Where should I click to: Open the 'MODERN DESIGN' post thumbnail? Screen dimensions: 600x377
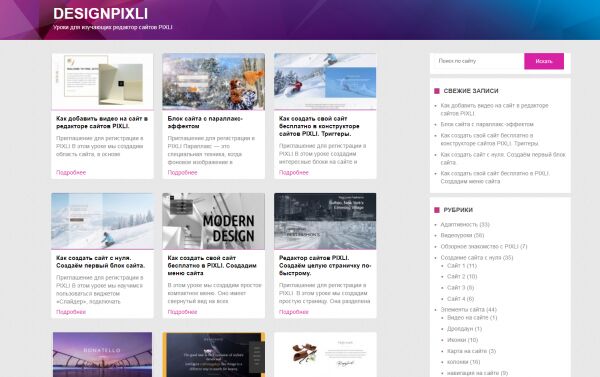(214, 221)
